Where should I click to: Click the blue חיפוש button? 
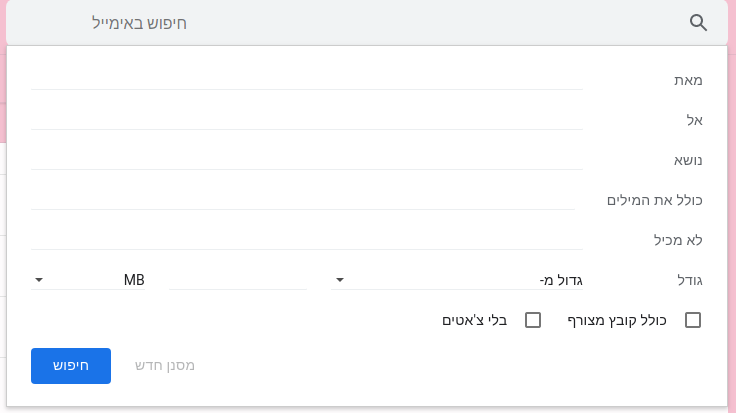click(71, 366)
